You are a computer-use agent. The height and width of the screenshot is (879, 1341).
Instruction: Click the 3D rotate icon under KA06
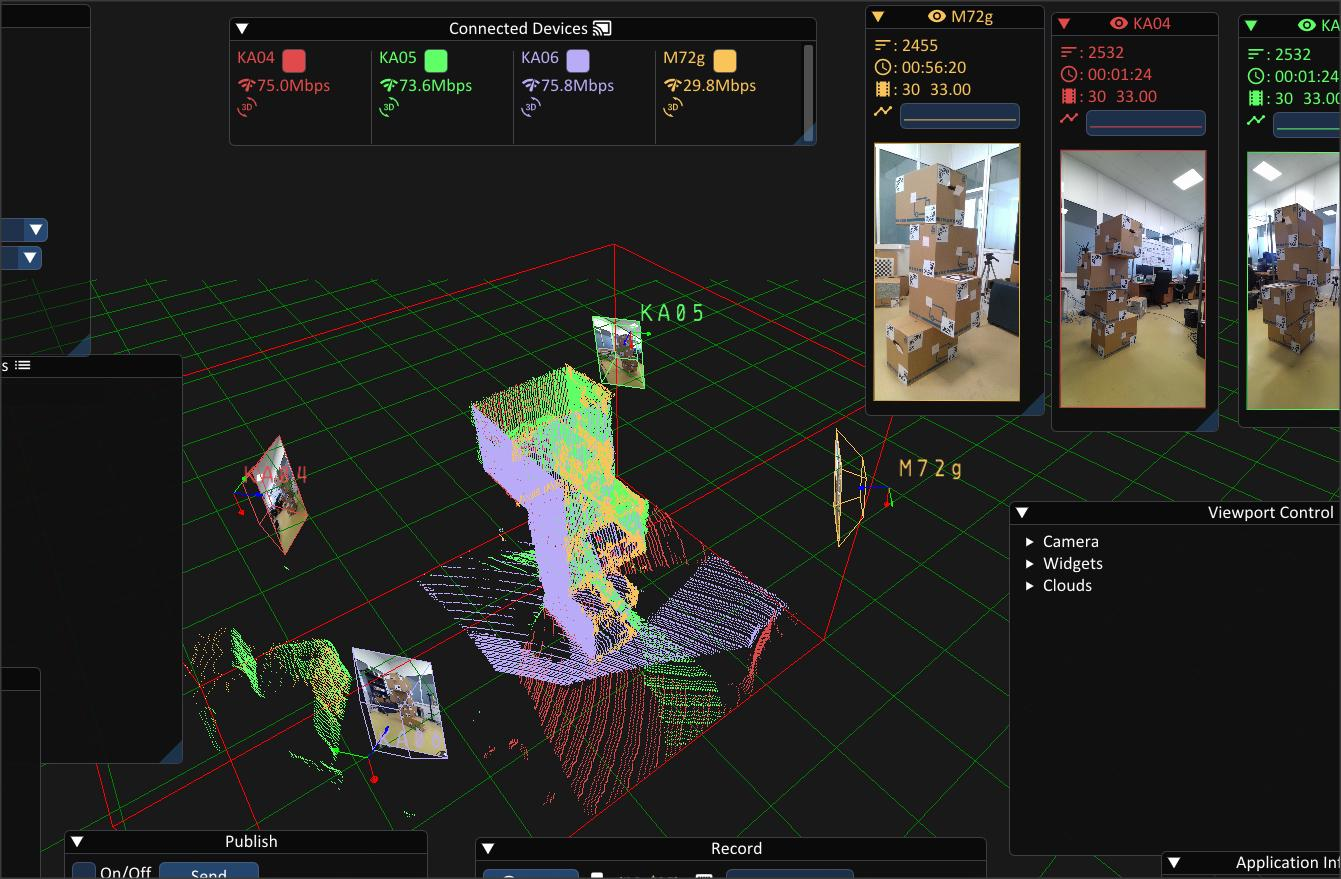point(531,107)
